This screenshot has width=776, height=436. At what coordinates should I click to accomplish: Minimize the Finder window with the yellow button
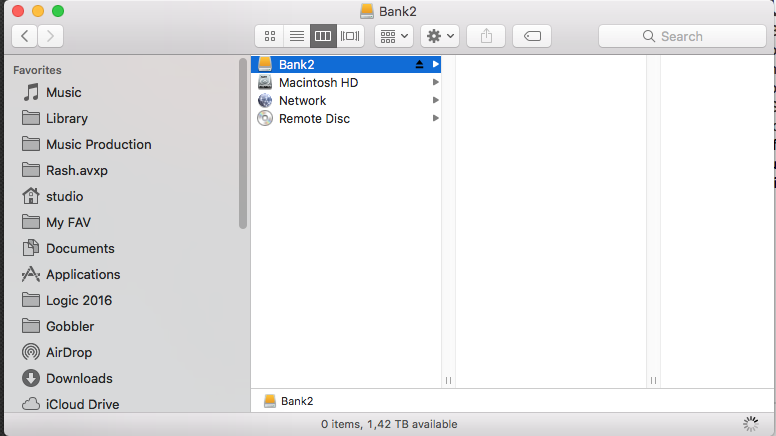point(38,11)
